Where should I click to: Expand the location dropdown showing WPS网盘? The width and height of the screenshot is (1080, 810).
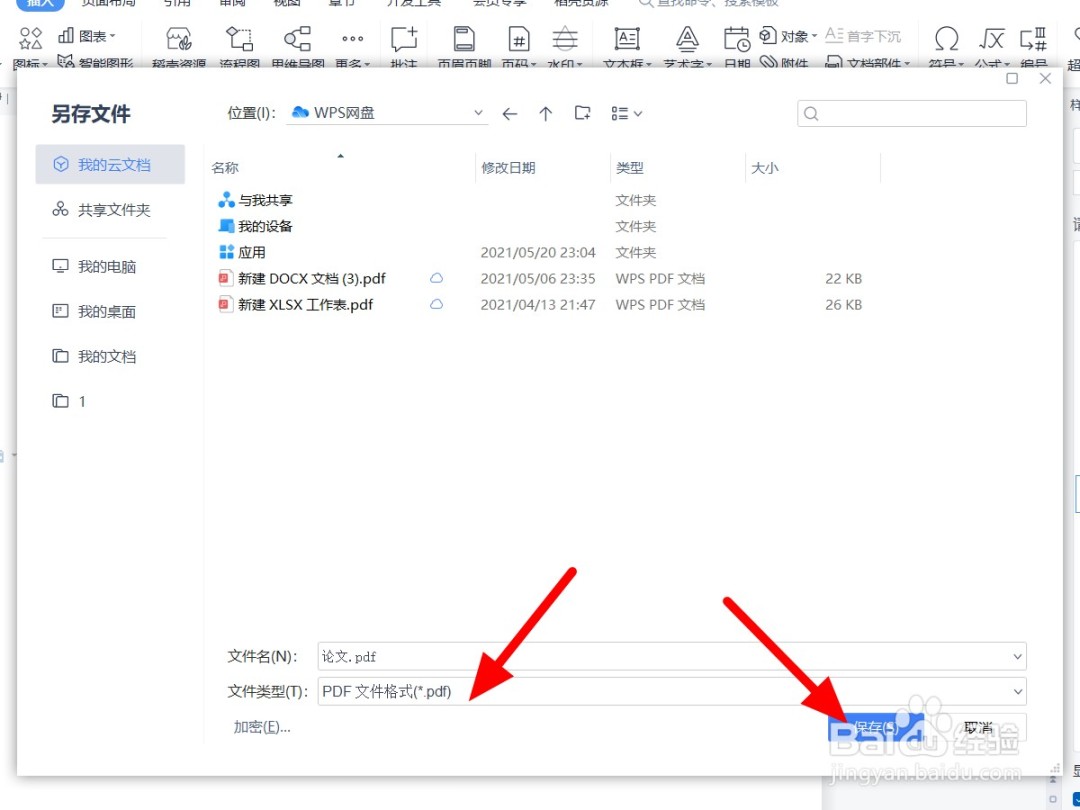(478, 113)
